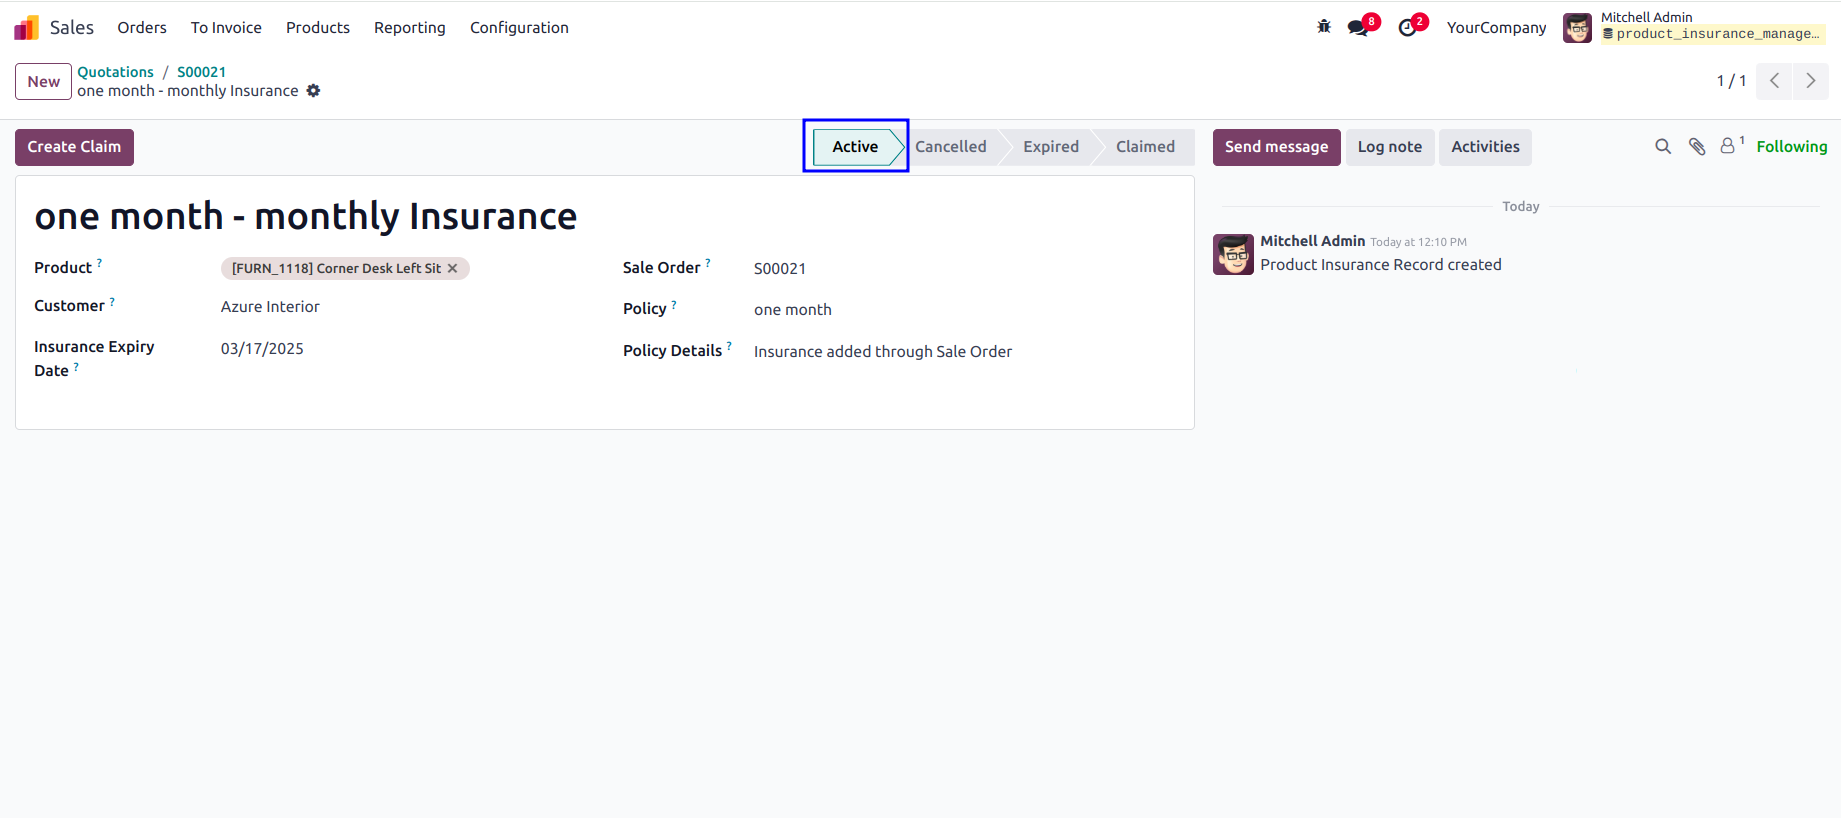Open the debug bug icon menu
The width and height of the screenshot is (1841, 818).
coord(1324,27)
